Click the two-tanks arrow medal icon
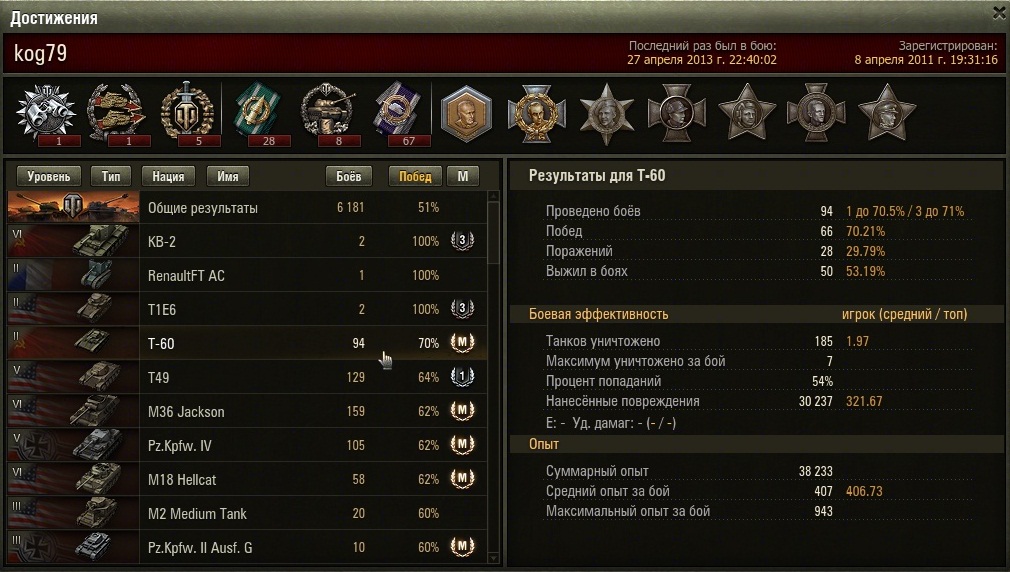1010x572 pixels. pos(119,113)
